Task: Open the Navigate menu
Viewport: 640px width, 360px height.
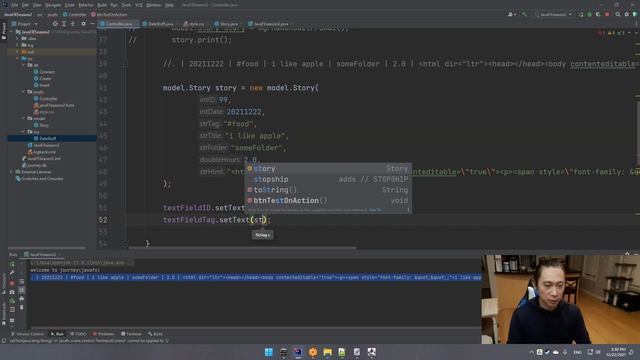Action: (x=53, y=5)
